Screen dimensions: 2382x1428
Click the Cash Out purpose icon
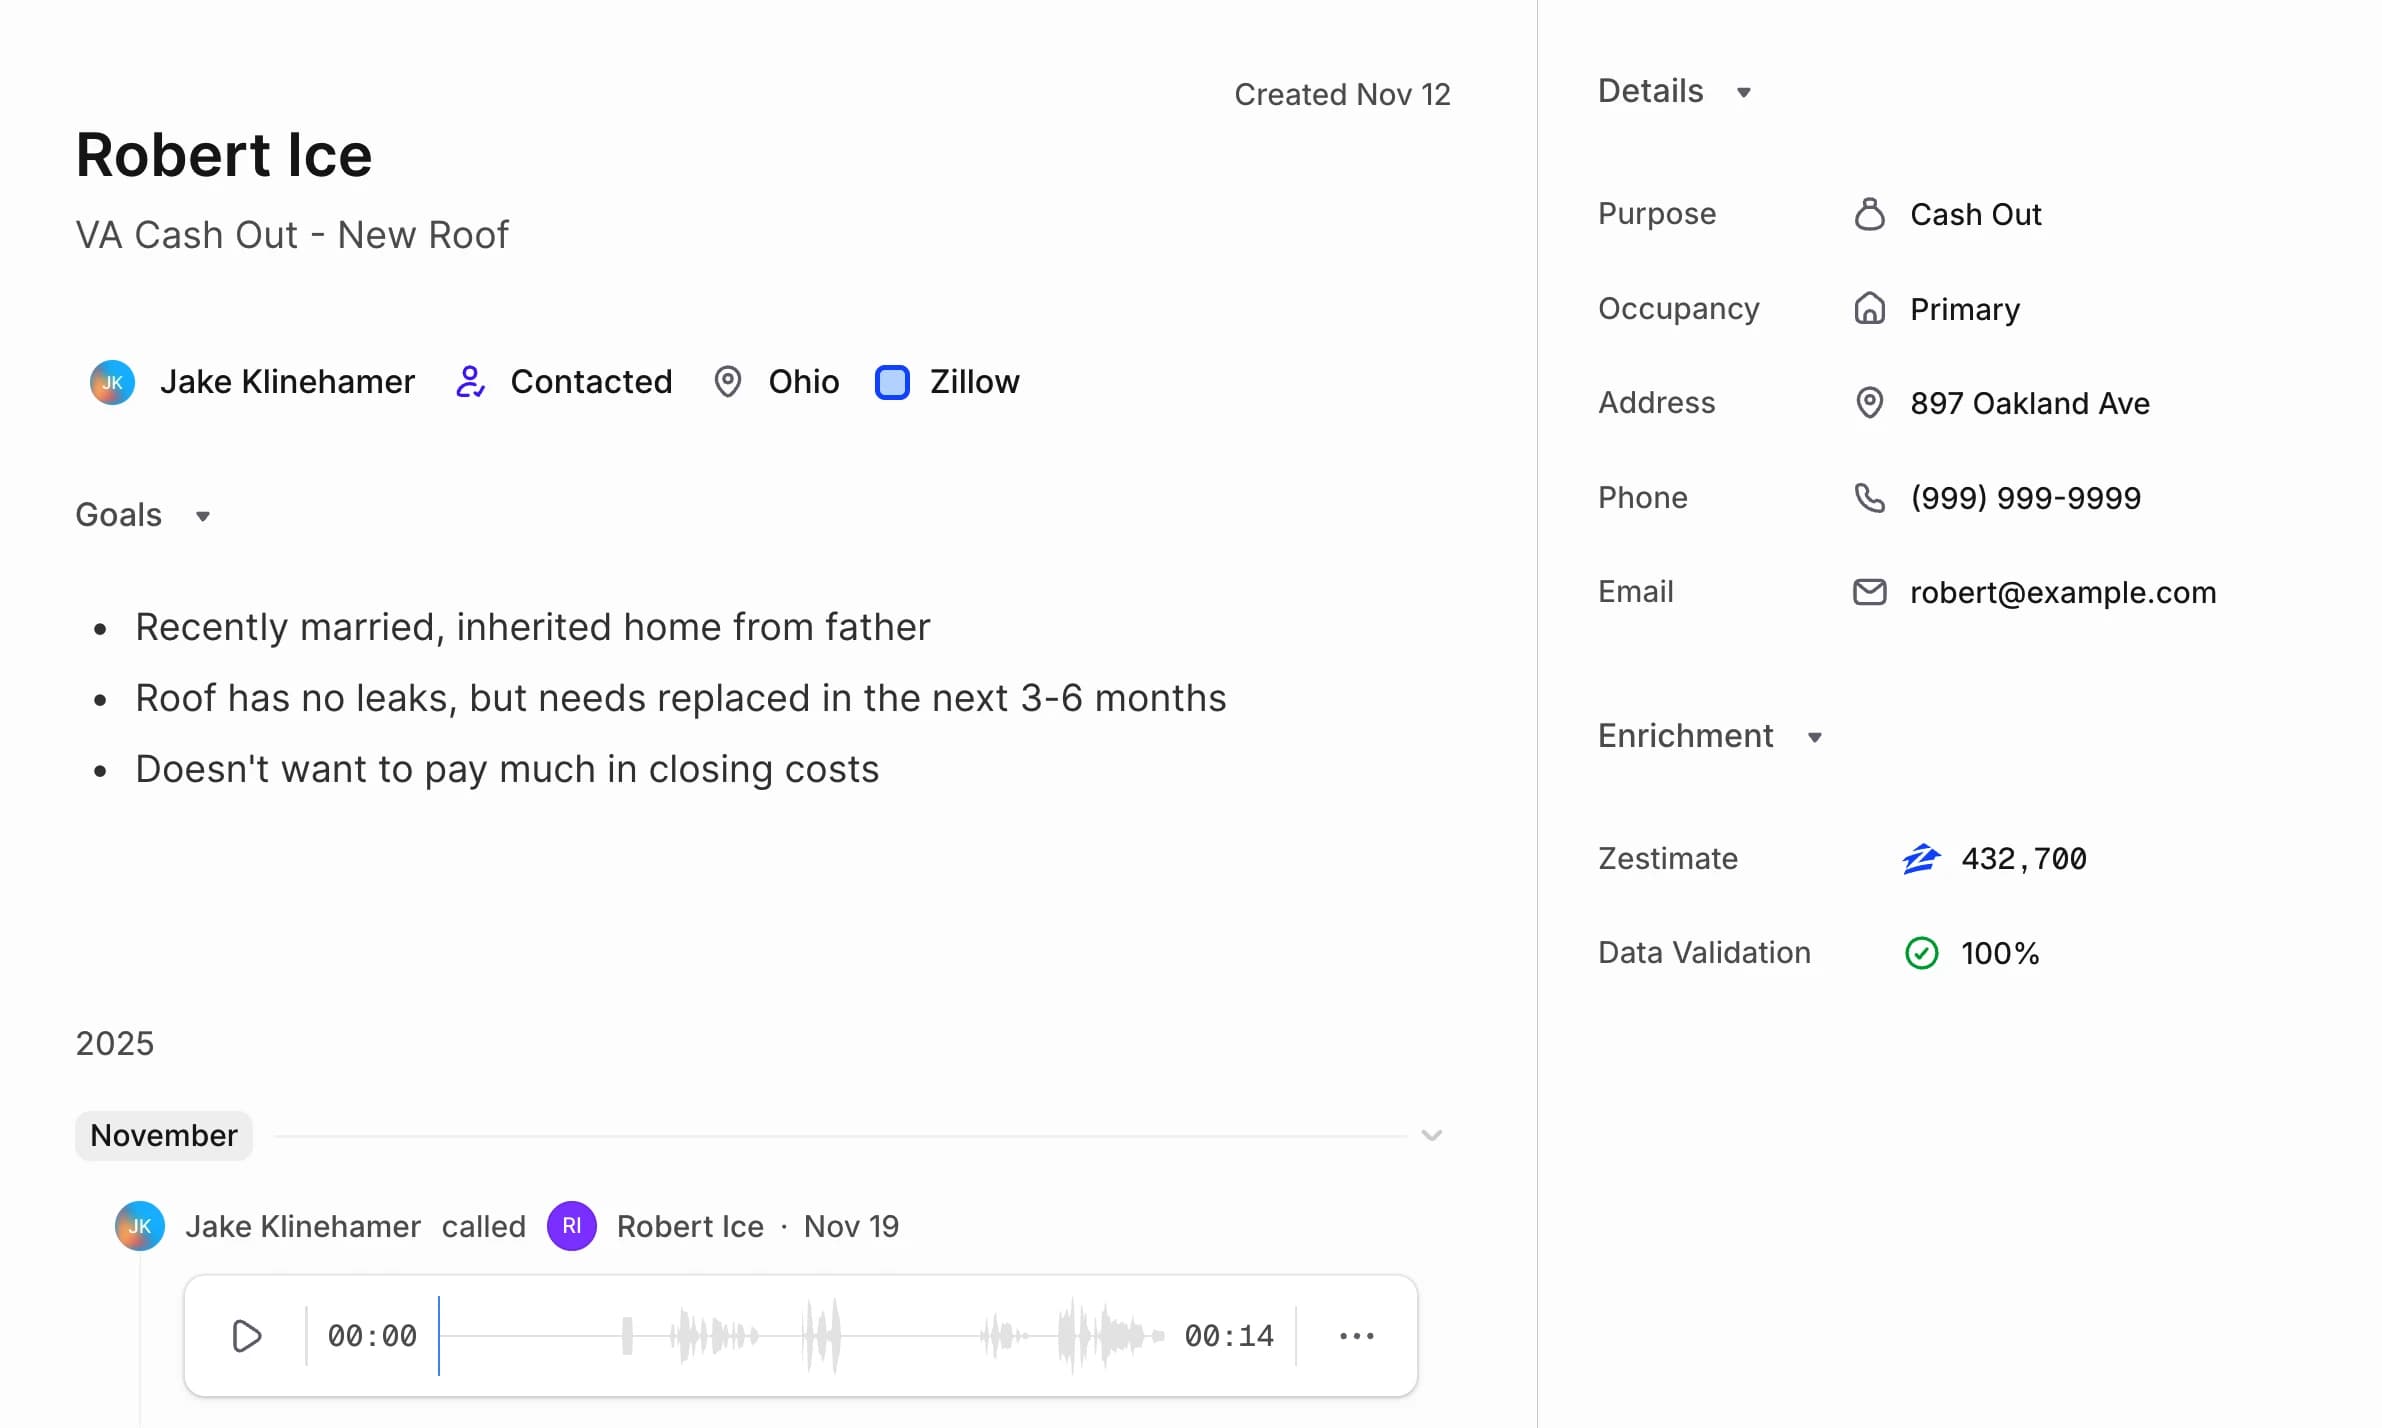tap(1869, 214)
